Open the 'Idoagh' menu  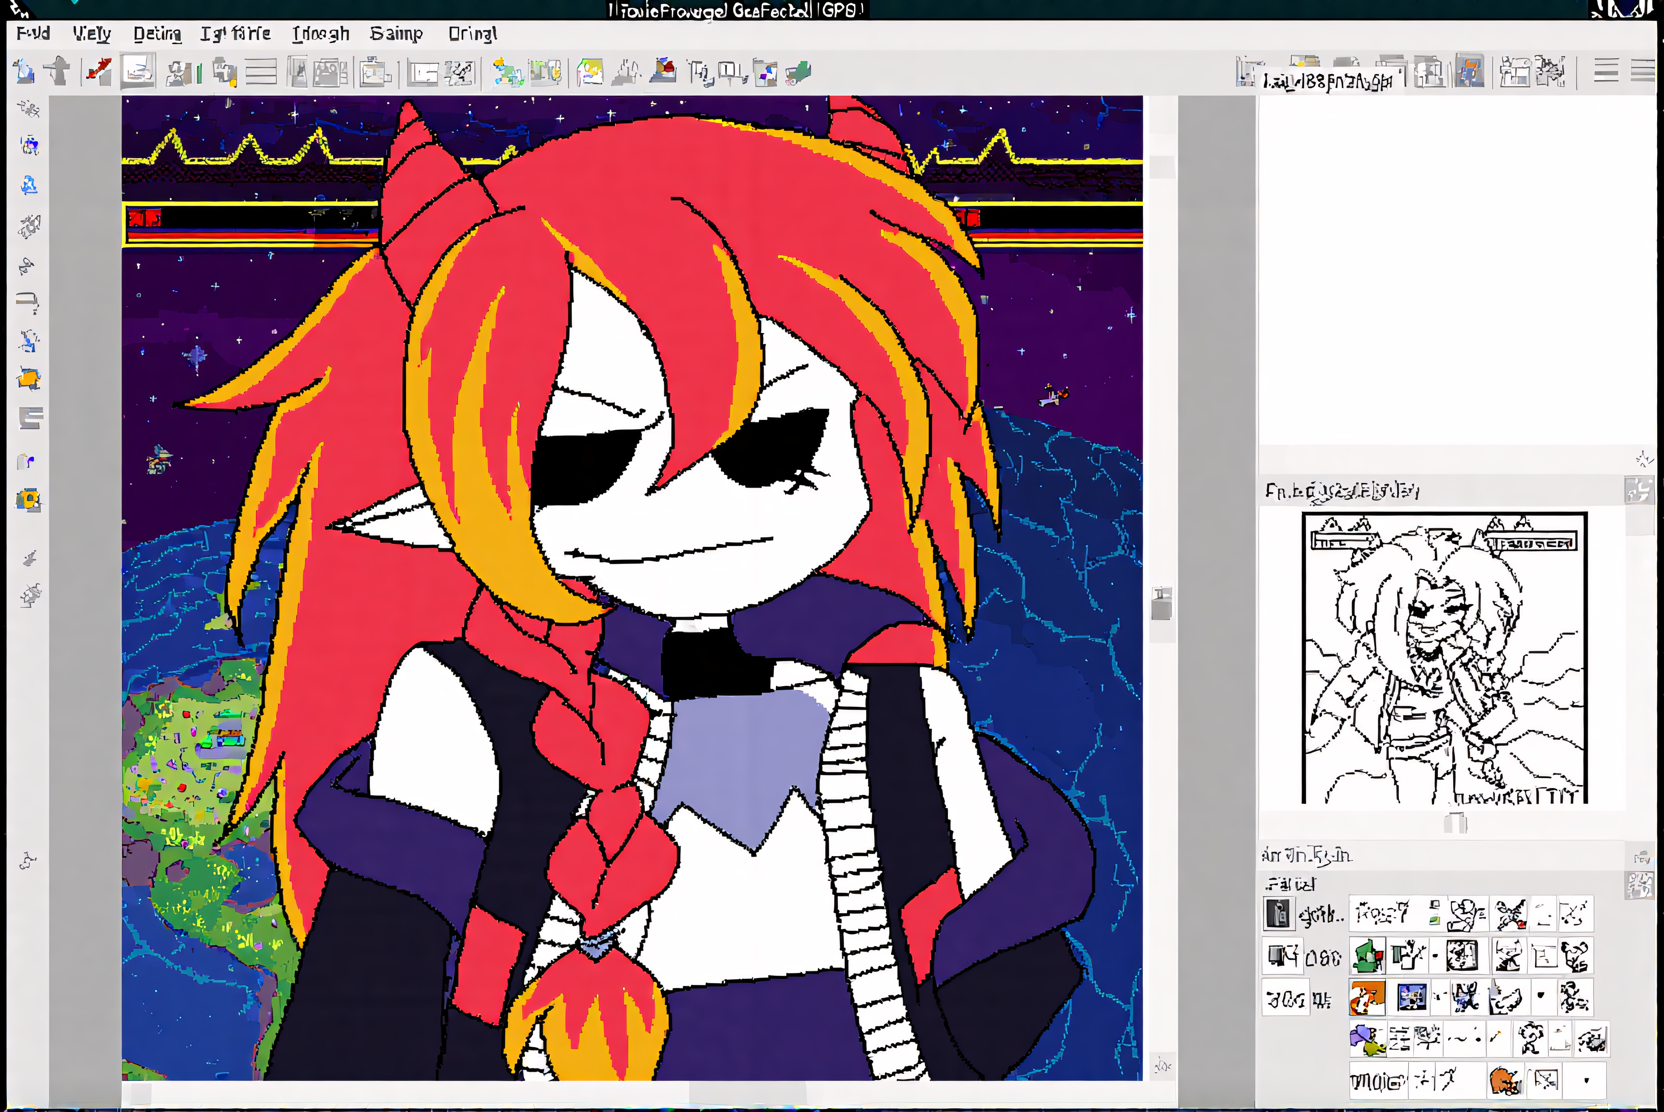click(x=320, y=33)
